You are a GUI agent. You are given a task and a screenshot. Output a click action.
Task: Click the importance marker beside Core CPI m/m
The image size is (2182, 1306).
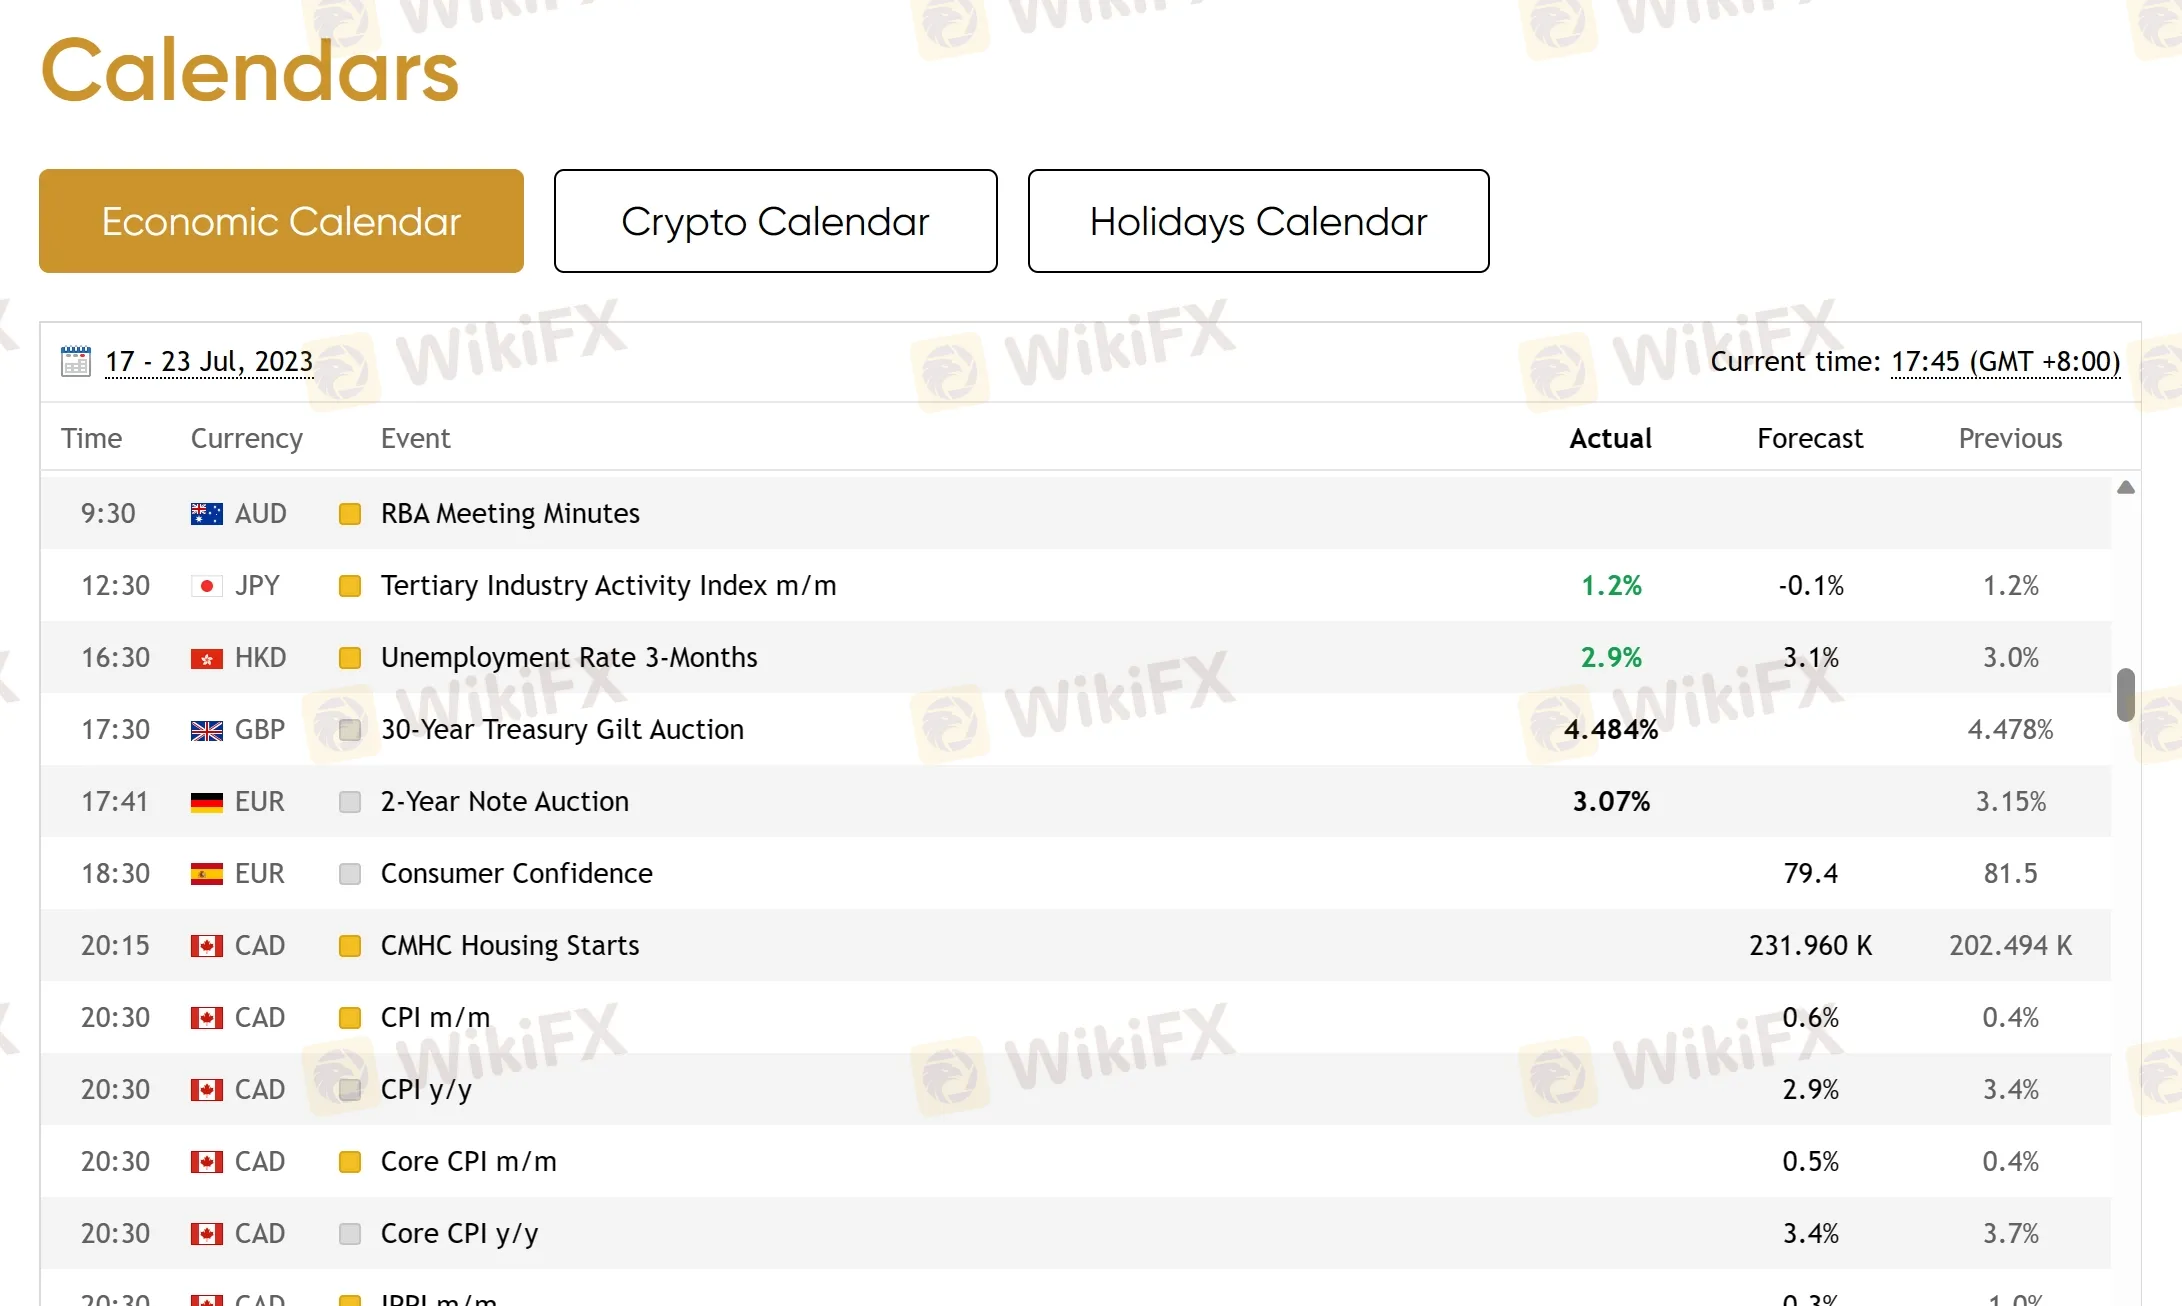[x=350, y=1161]
